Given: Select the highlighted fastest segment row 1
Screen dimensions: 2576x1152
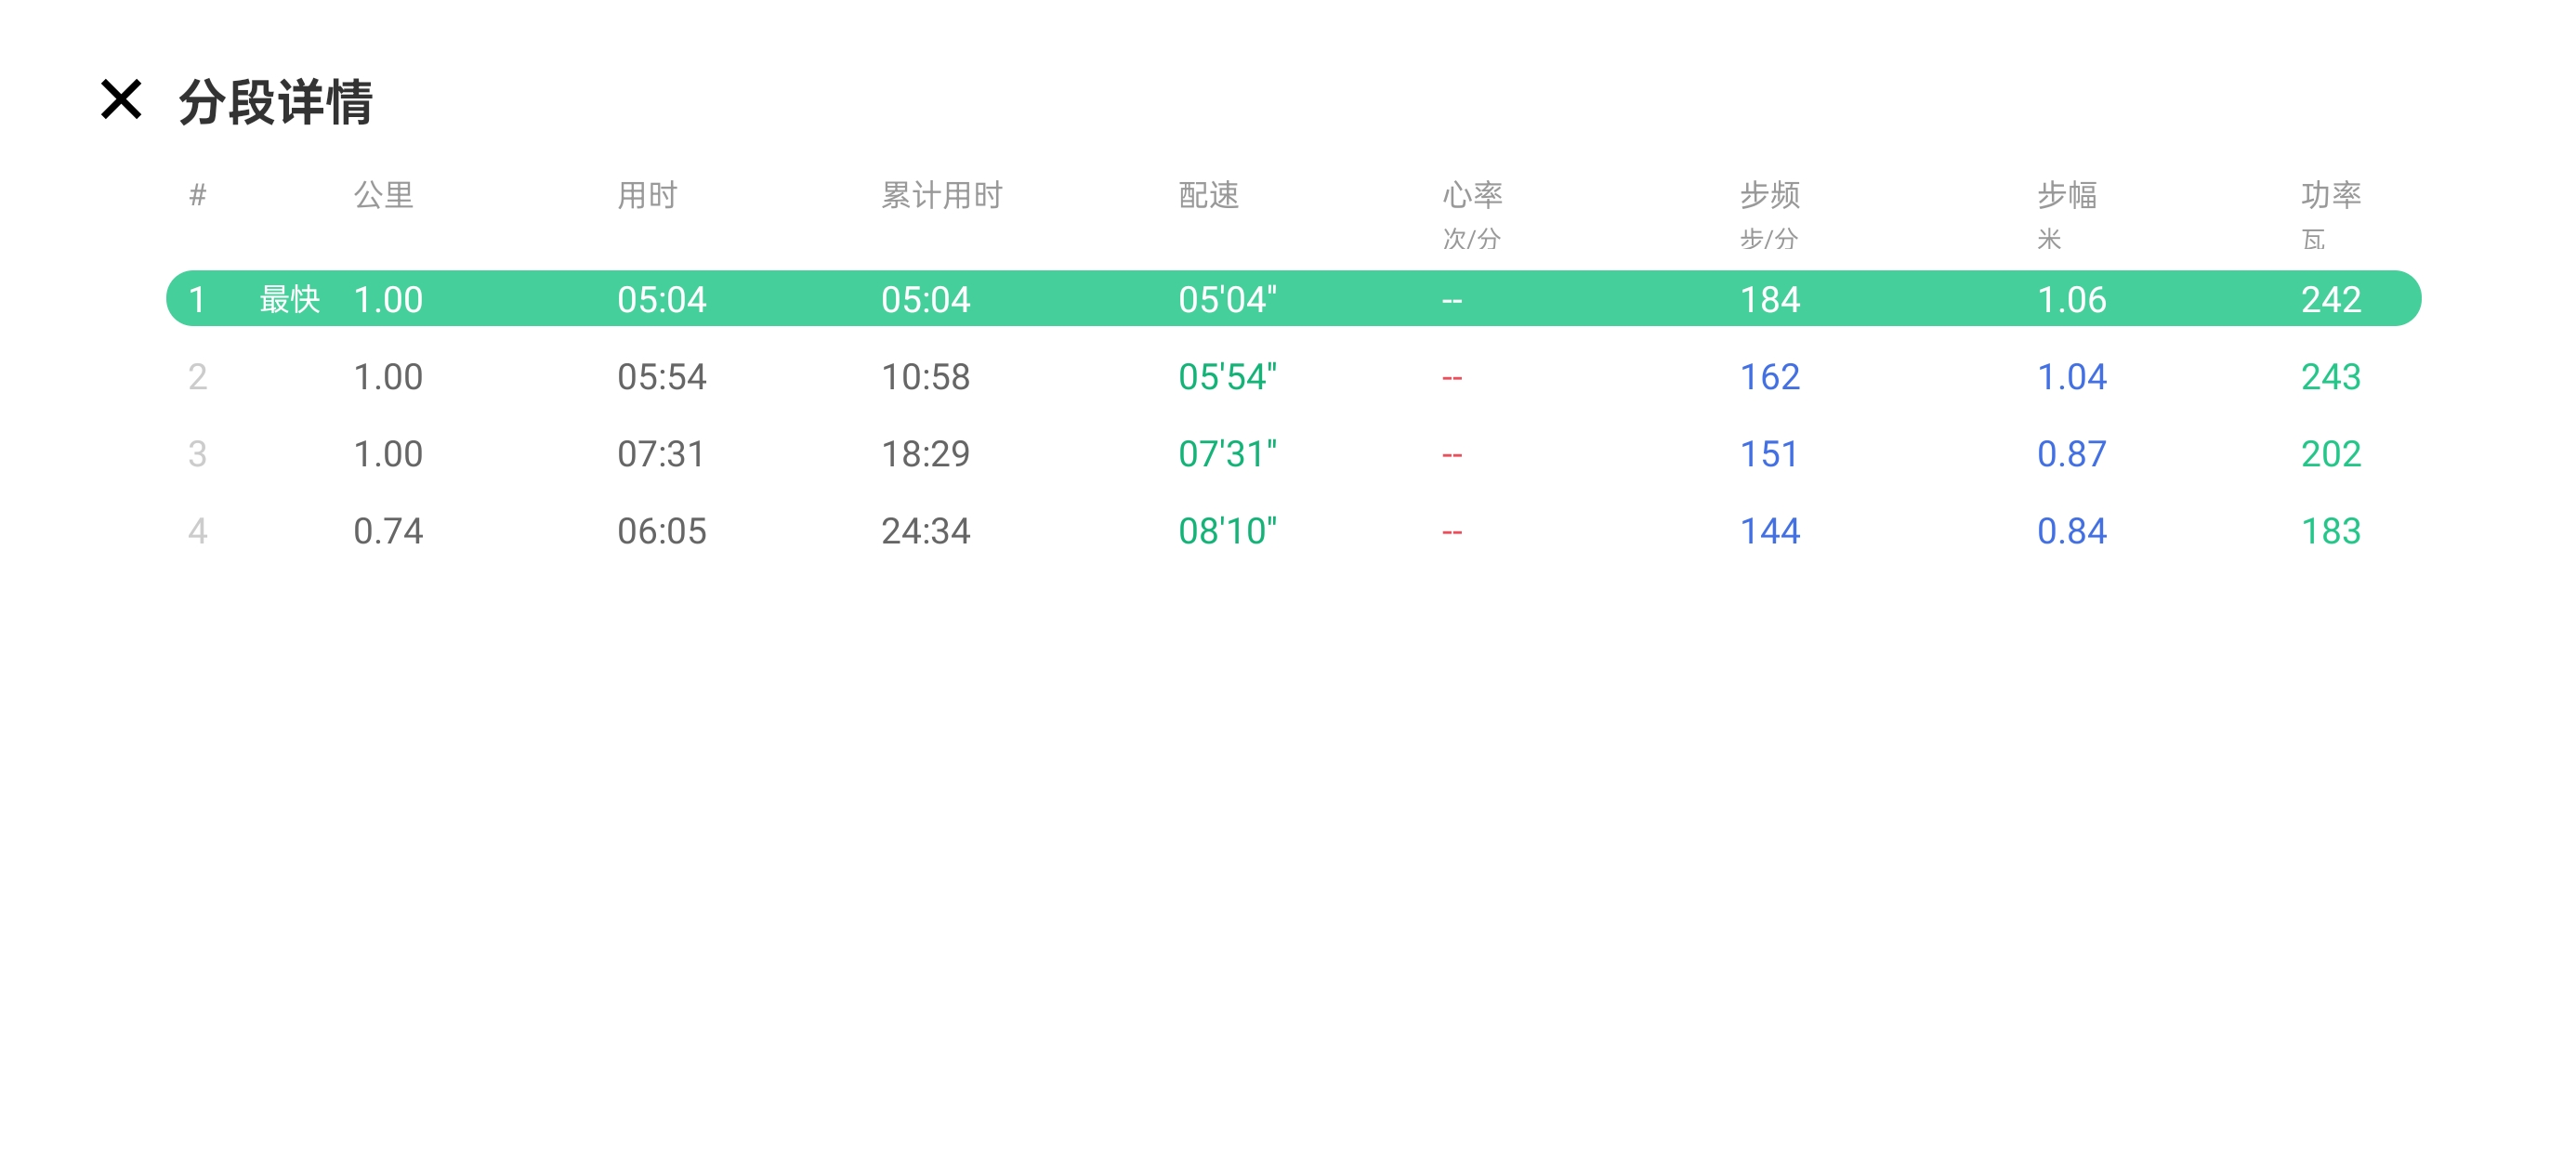Looking at the screenshot, I should [1292, 299].
